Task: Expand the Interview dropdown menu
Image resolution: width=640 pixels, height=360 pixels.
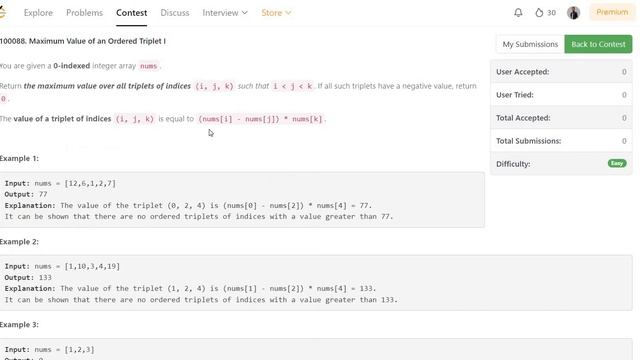Action: pos(225,13)
